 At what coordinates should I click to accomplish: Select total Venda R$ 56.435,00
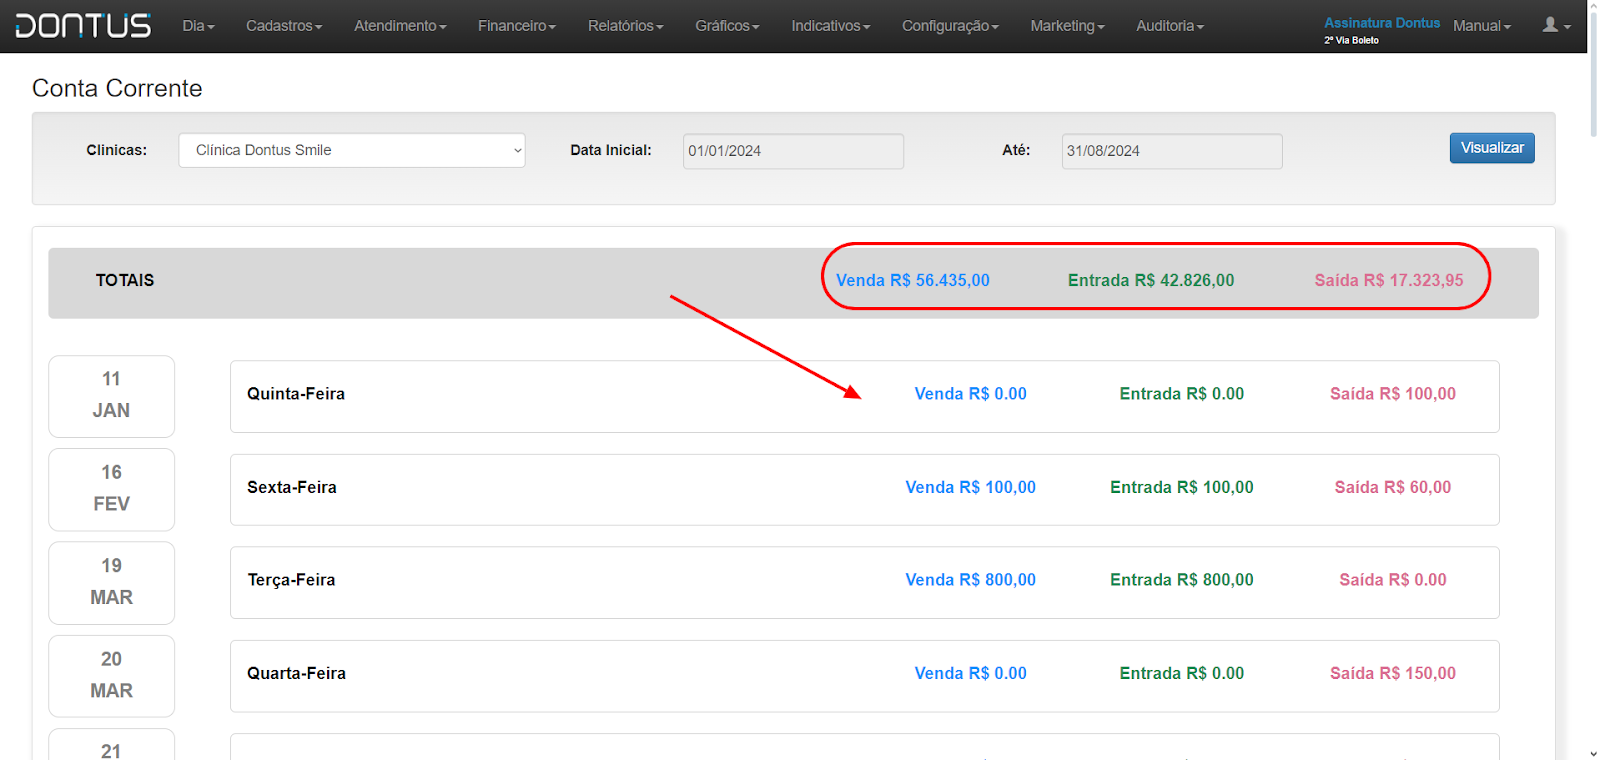913,280
